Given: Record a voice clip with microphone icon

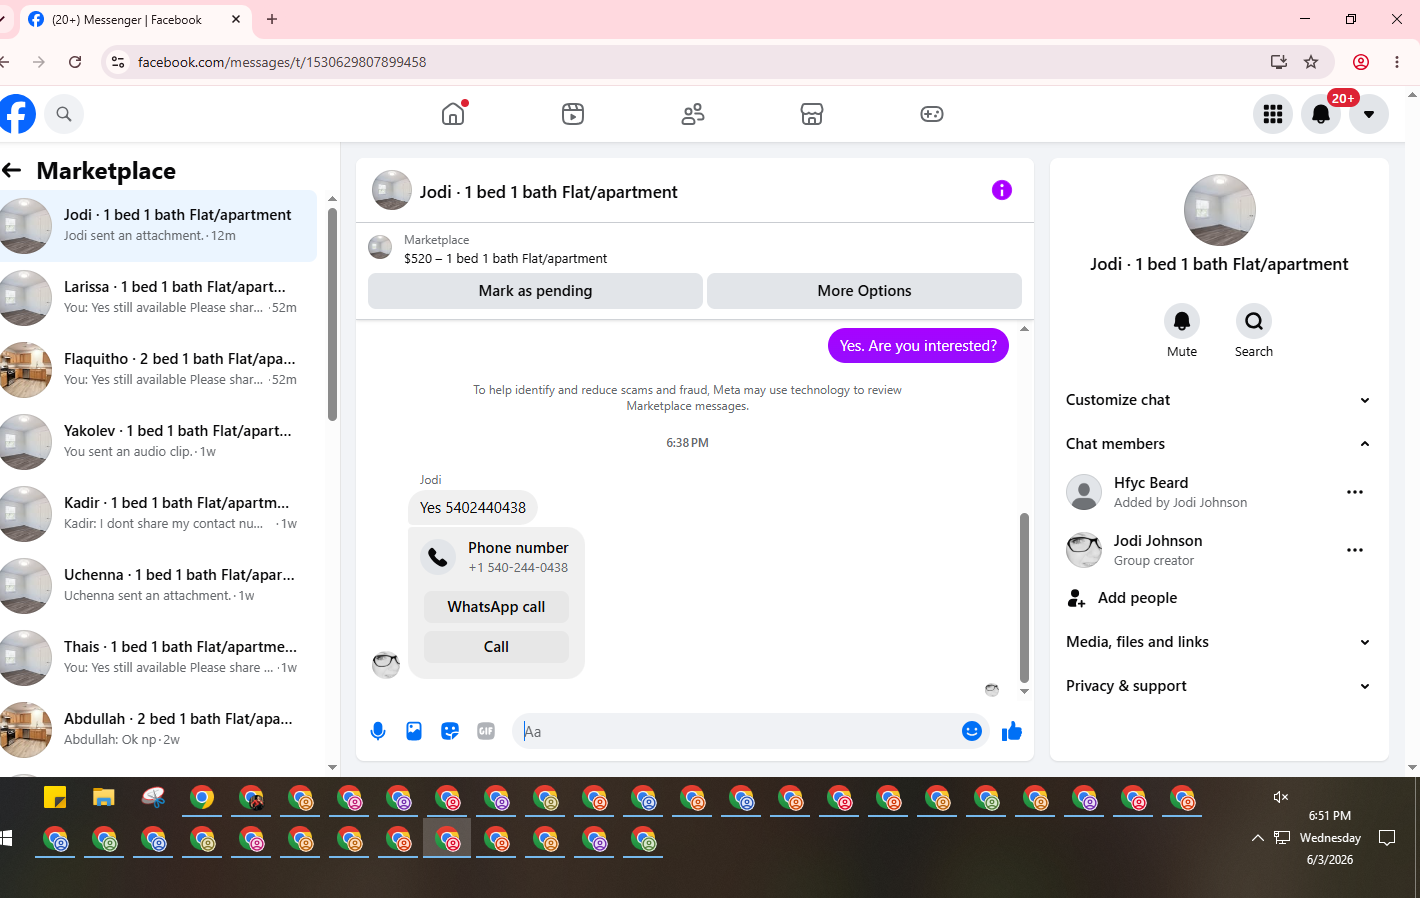Looking at the screenshot, I should click(x=378, y=731).
